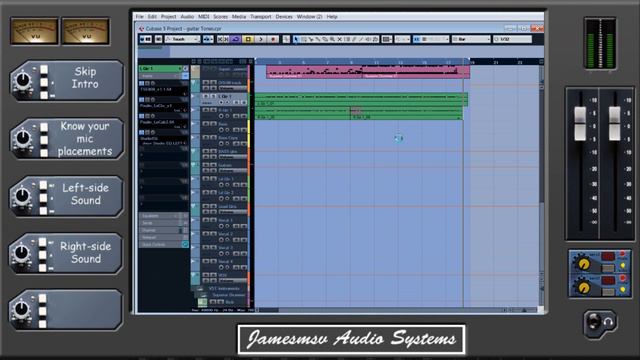Solo the L Gtr 1 track
640x360 pixels.
pyautogui.click(x=213, y=96)
